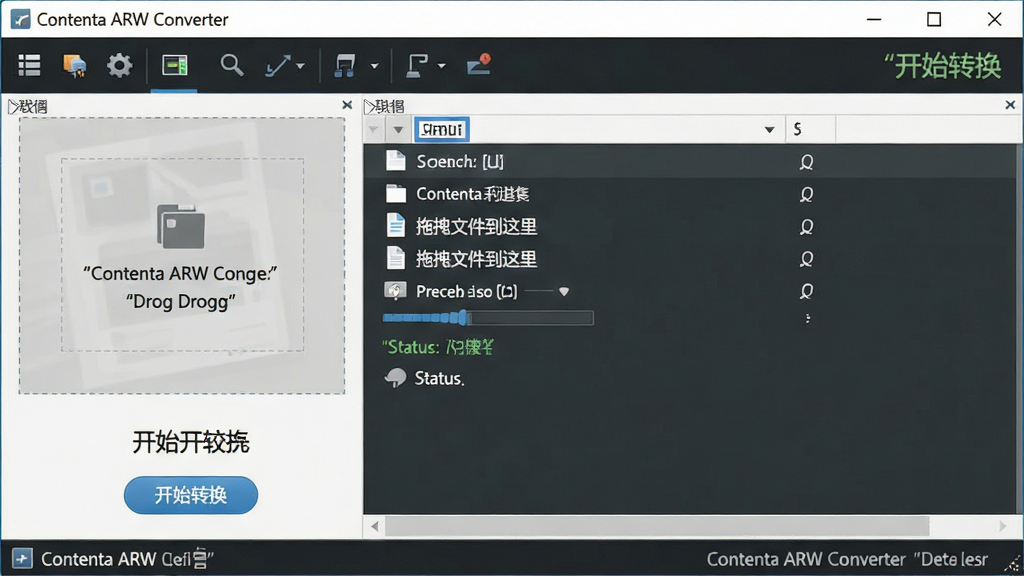The width and height of the screenshot is (1024, 576).
Task: Click the monitor stand toolbar icon
Action: pyautogui.click(x=417, y=65)
